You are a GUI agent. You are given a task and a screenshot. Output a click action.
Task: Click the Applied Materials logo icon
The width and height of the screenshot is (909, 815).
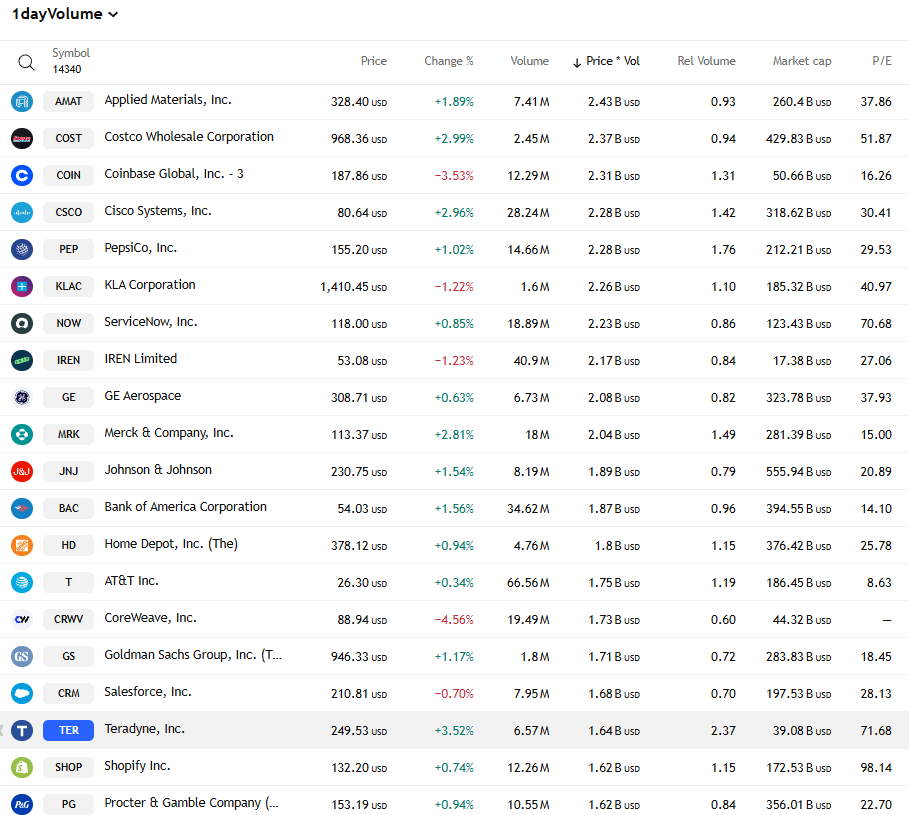point(22,101)
